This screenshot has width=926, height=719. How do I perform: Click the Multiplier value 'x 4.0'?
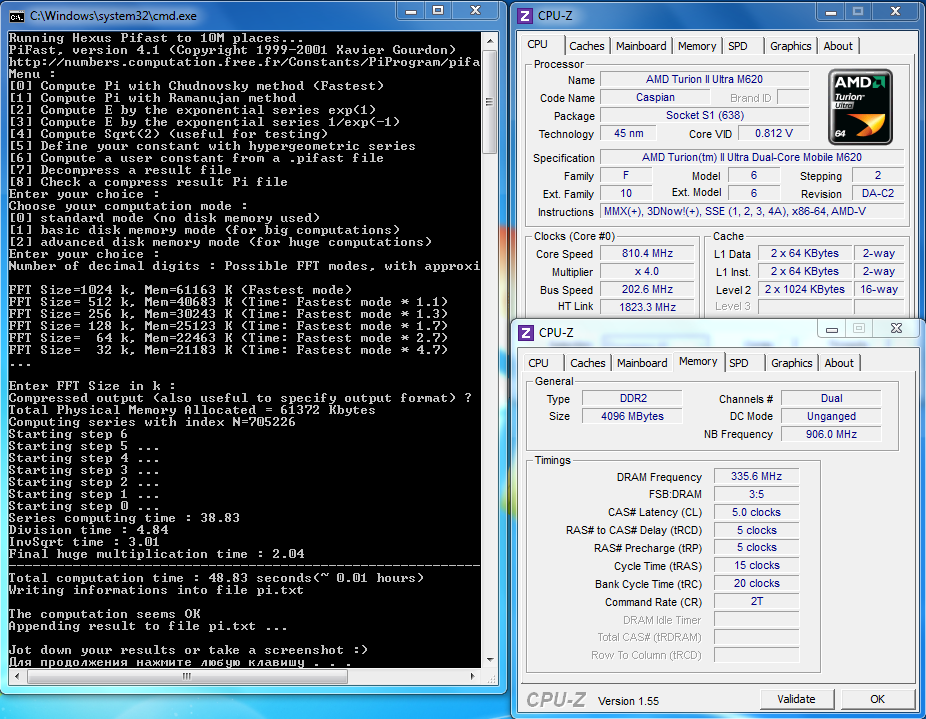[x=647, y=272]
